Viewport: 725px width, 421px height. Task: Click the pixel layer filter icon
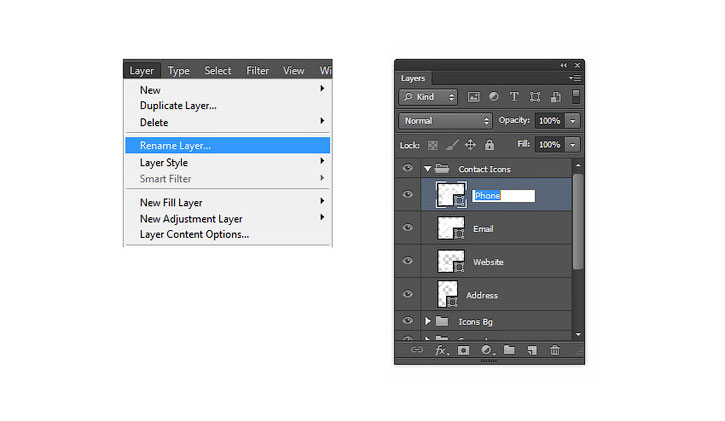(473, 97)
